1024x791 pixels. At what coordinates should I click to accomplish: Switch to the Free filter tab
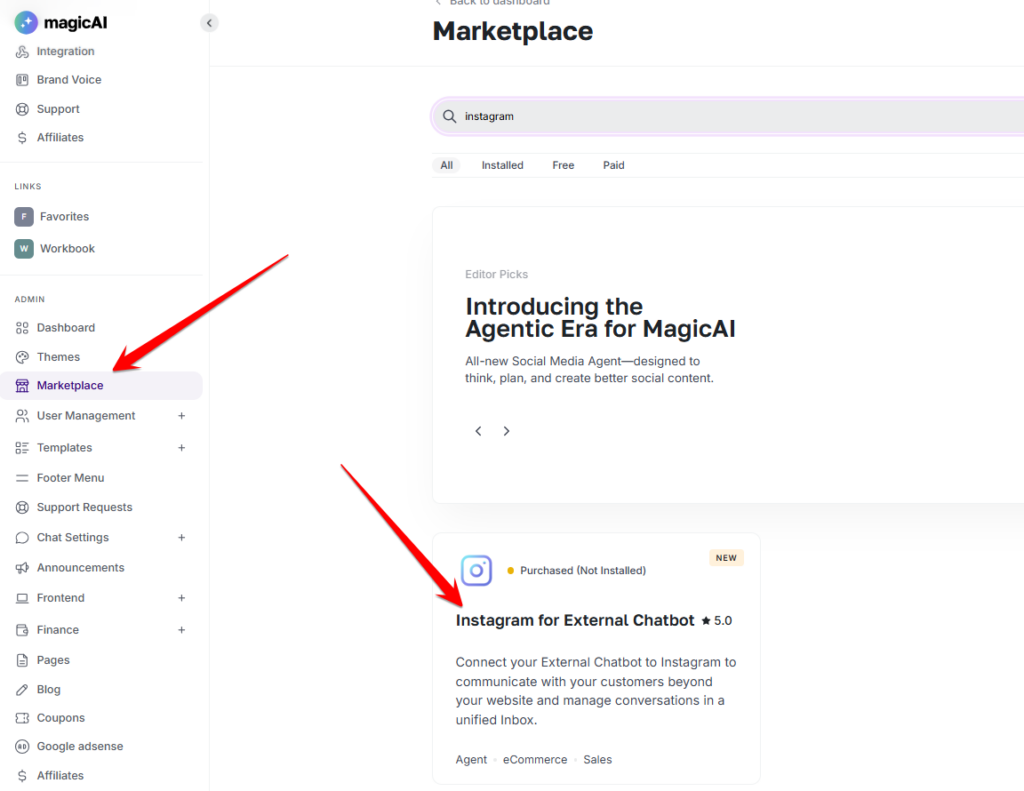pos(563,165)
